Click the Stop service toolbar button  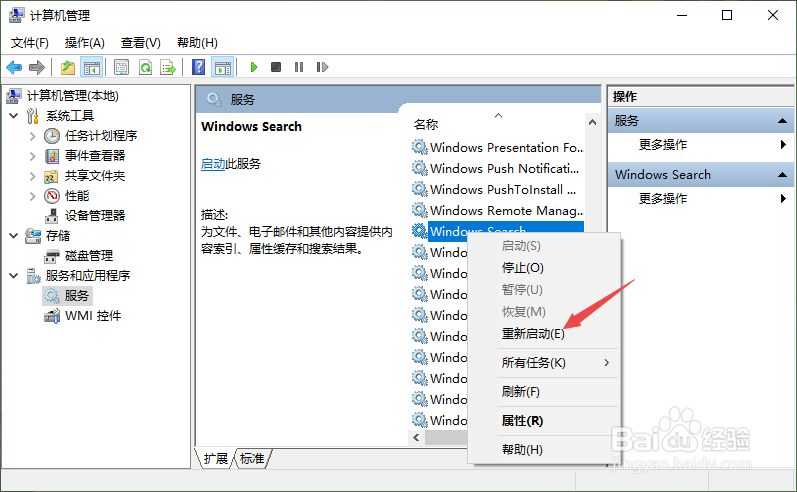pyautogui.click(x=276, y=67)
